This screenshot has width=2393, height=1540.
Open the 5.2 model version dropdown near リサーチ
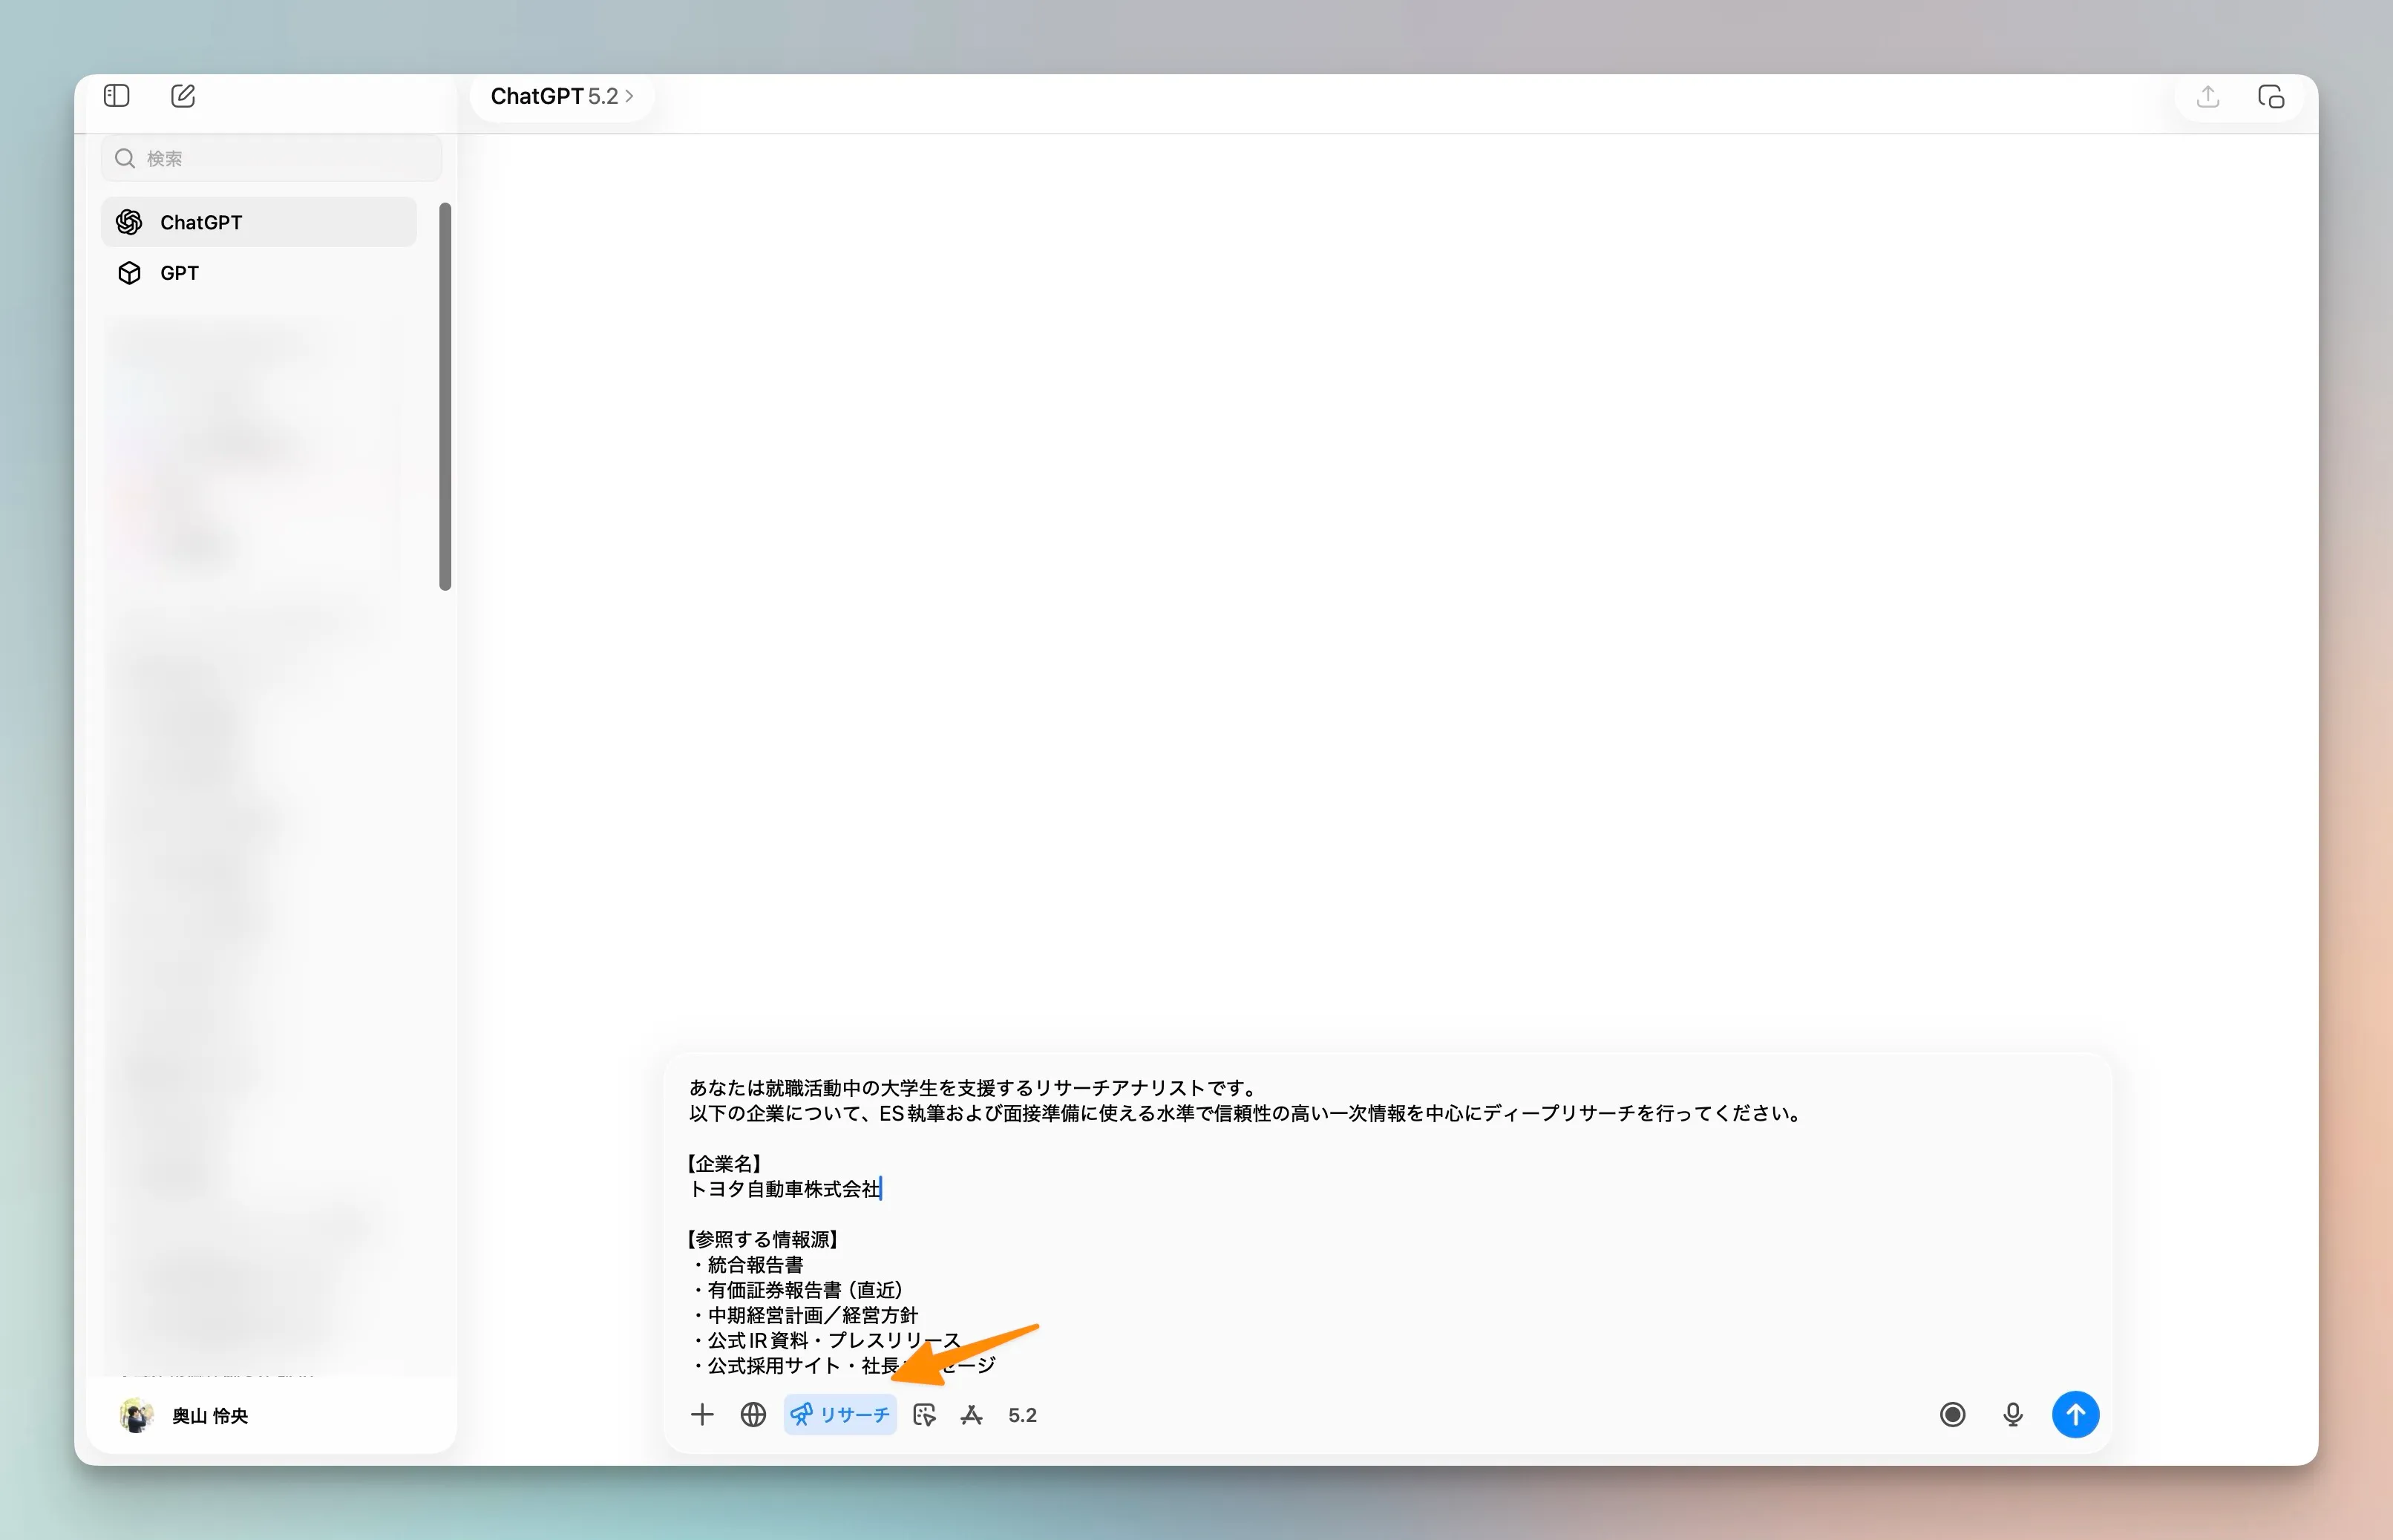point(1021,1414)
